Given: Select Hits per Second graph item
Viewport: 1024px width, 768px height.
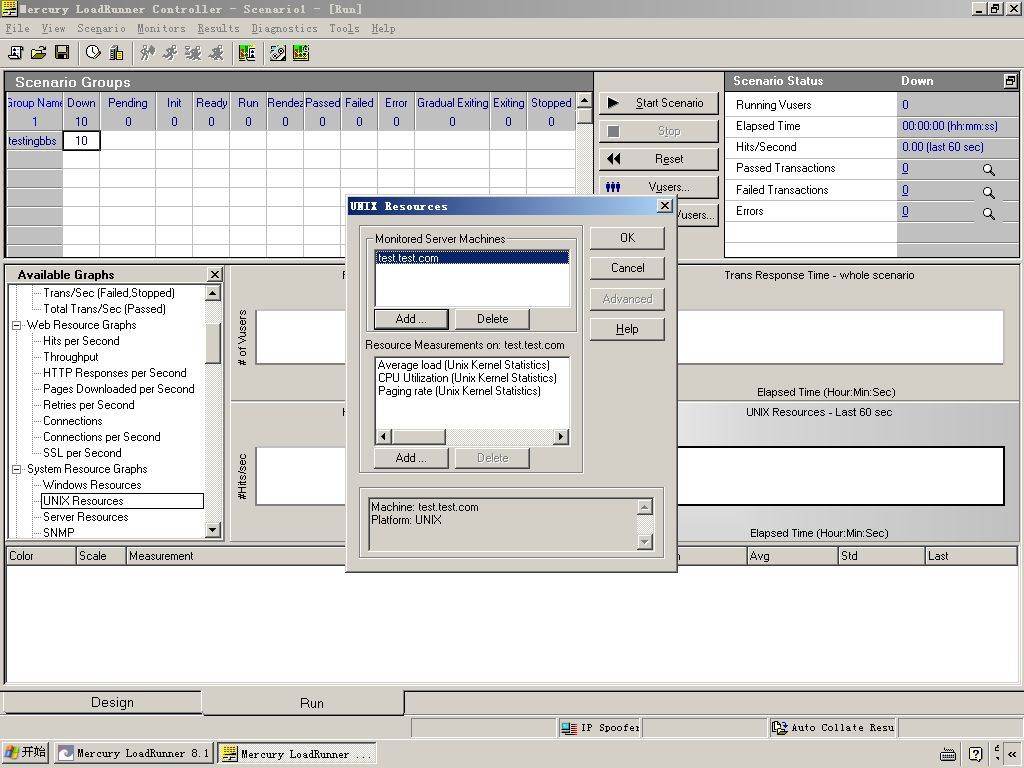Looking at the screenshot, I should click(81, 341).
